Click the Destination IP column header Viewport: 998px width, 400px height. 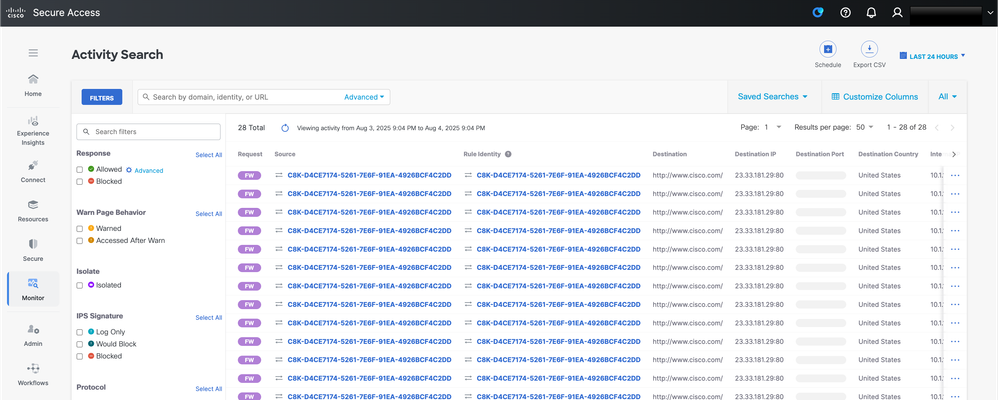(x=756, y=154)
